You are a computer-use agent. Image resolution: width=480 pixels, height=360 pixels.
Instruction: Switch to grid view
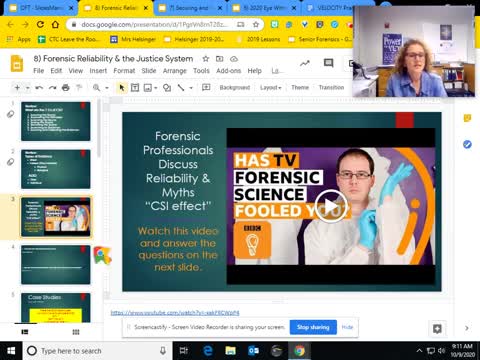pyautogui.click(x=76, y=332)
